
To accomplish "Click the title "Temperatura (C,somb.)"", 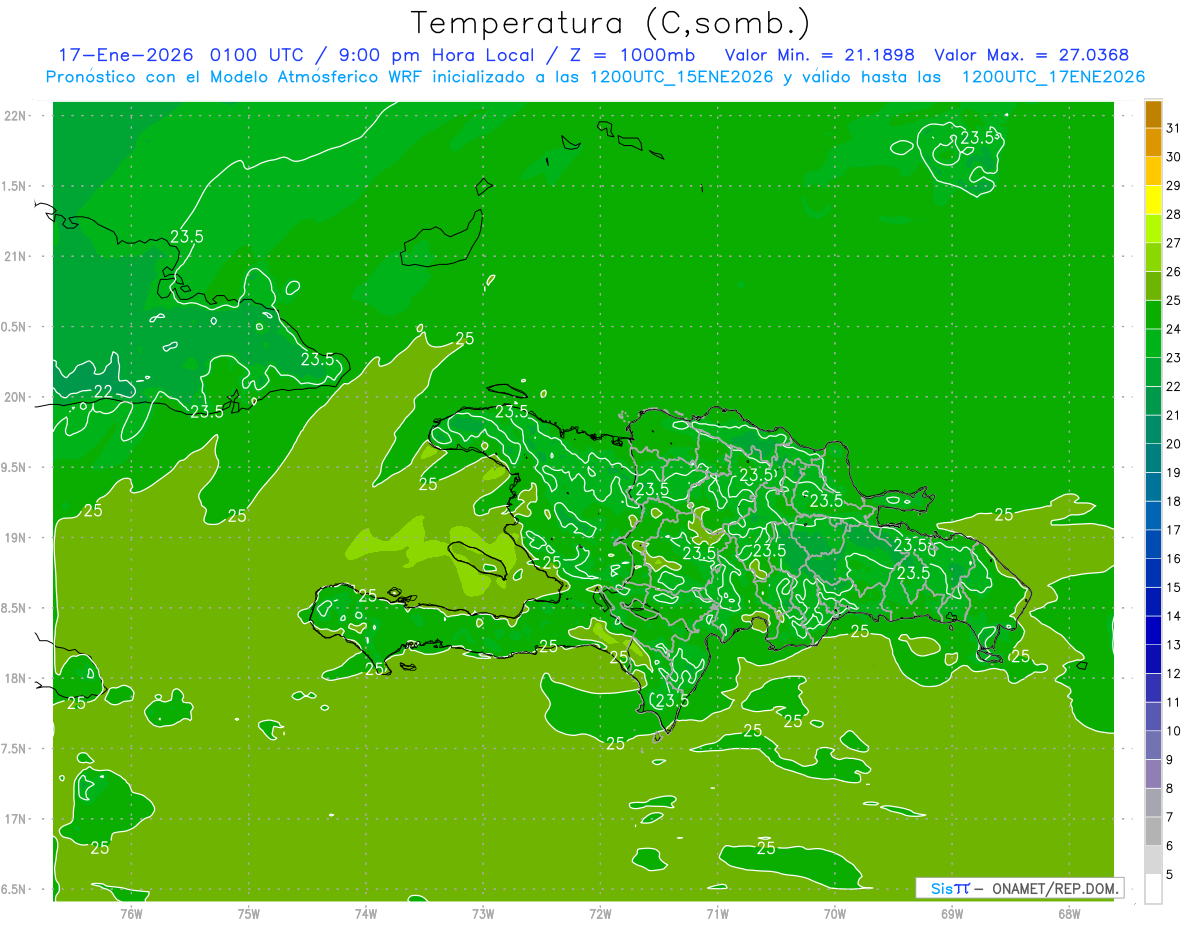I will point(610,23).
